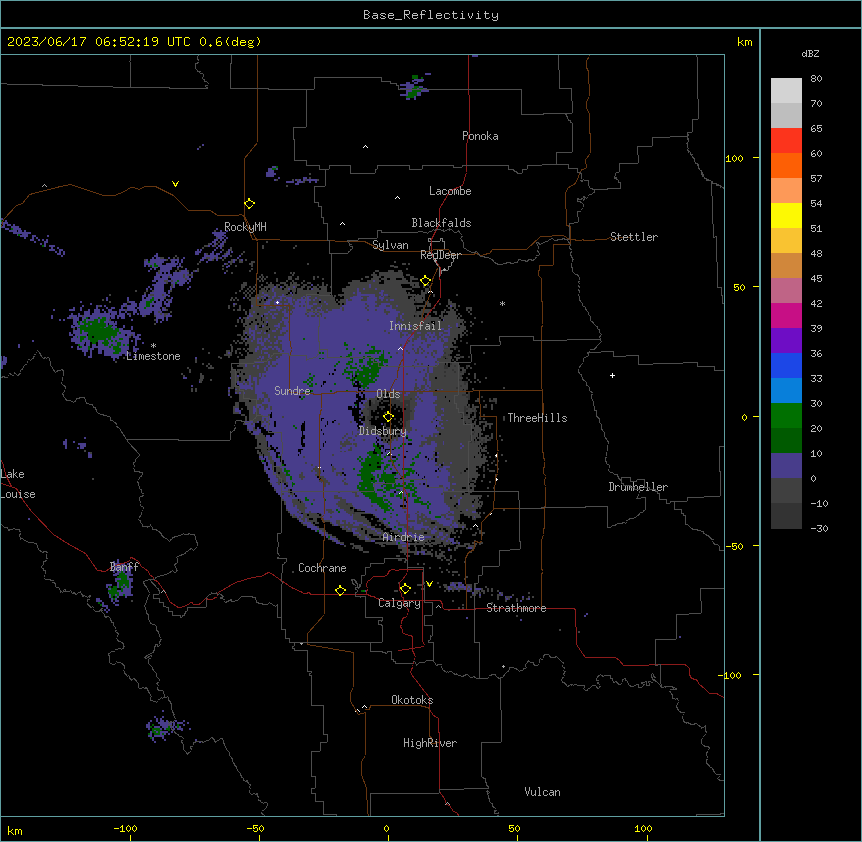Click the green echo core south of Didsbury
The image size is (862, 842).
374,478
